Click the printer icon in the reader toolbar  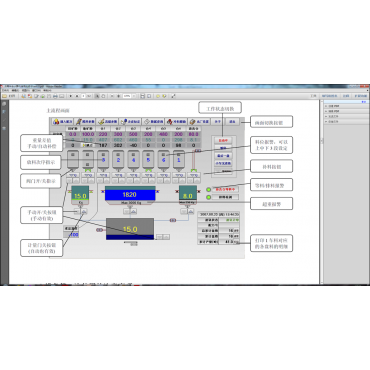click(x=55, y=96)
